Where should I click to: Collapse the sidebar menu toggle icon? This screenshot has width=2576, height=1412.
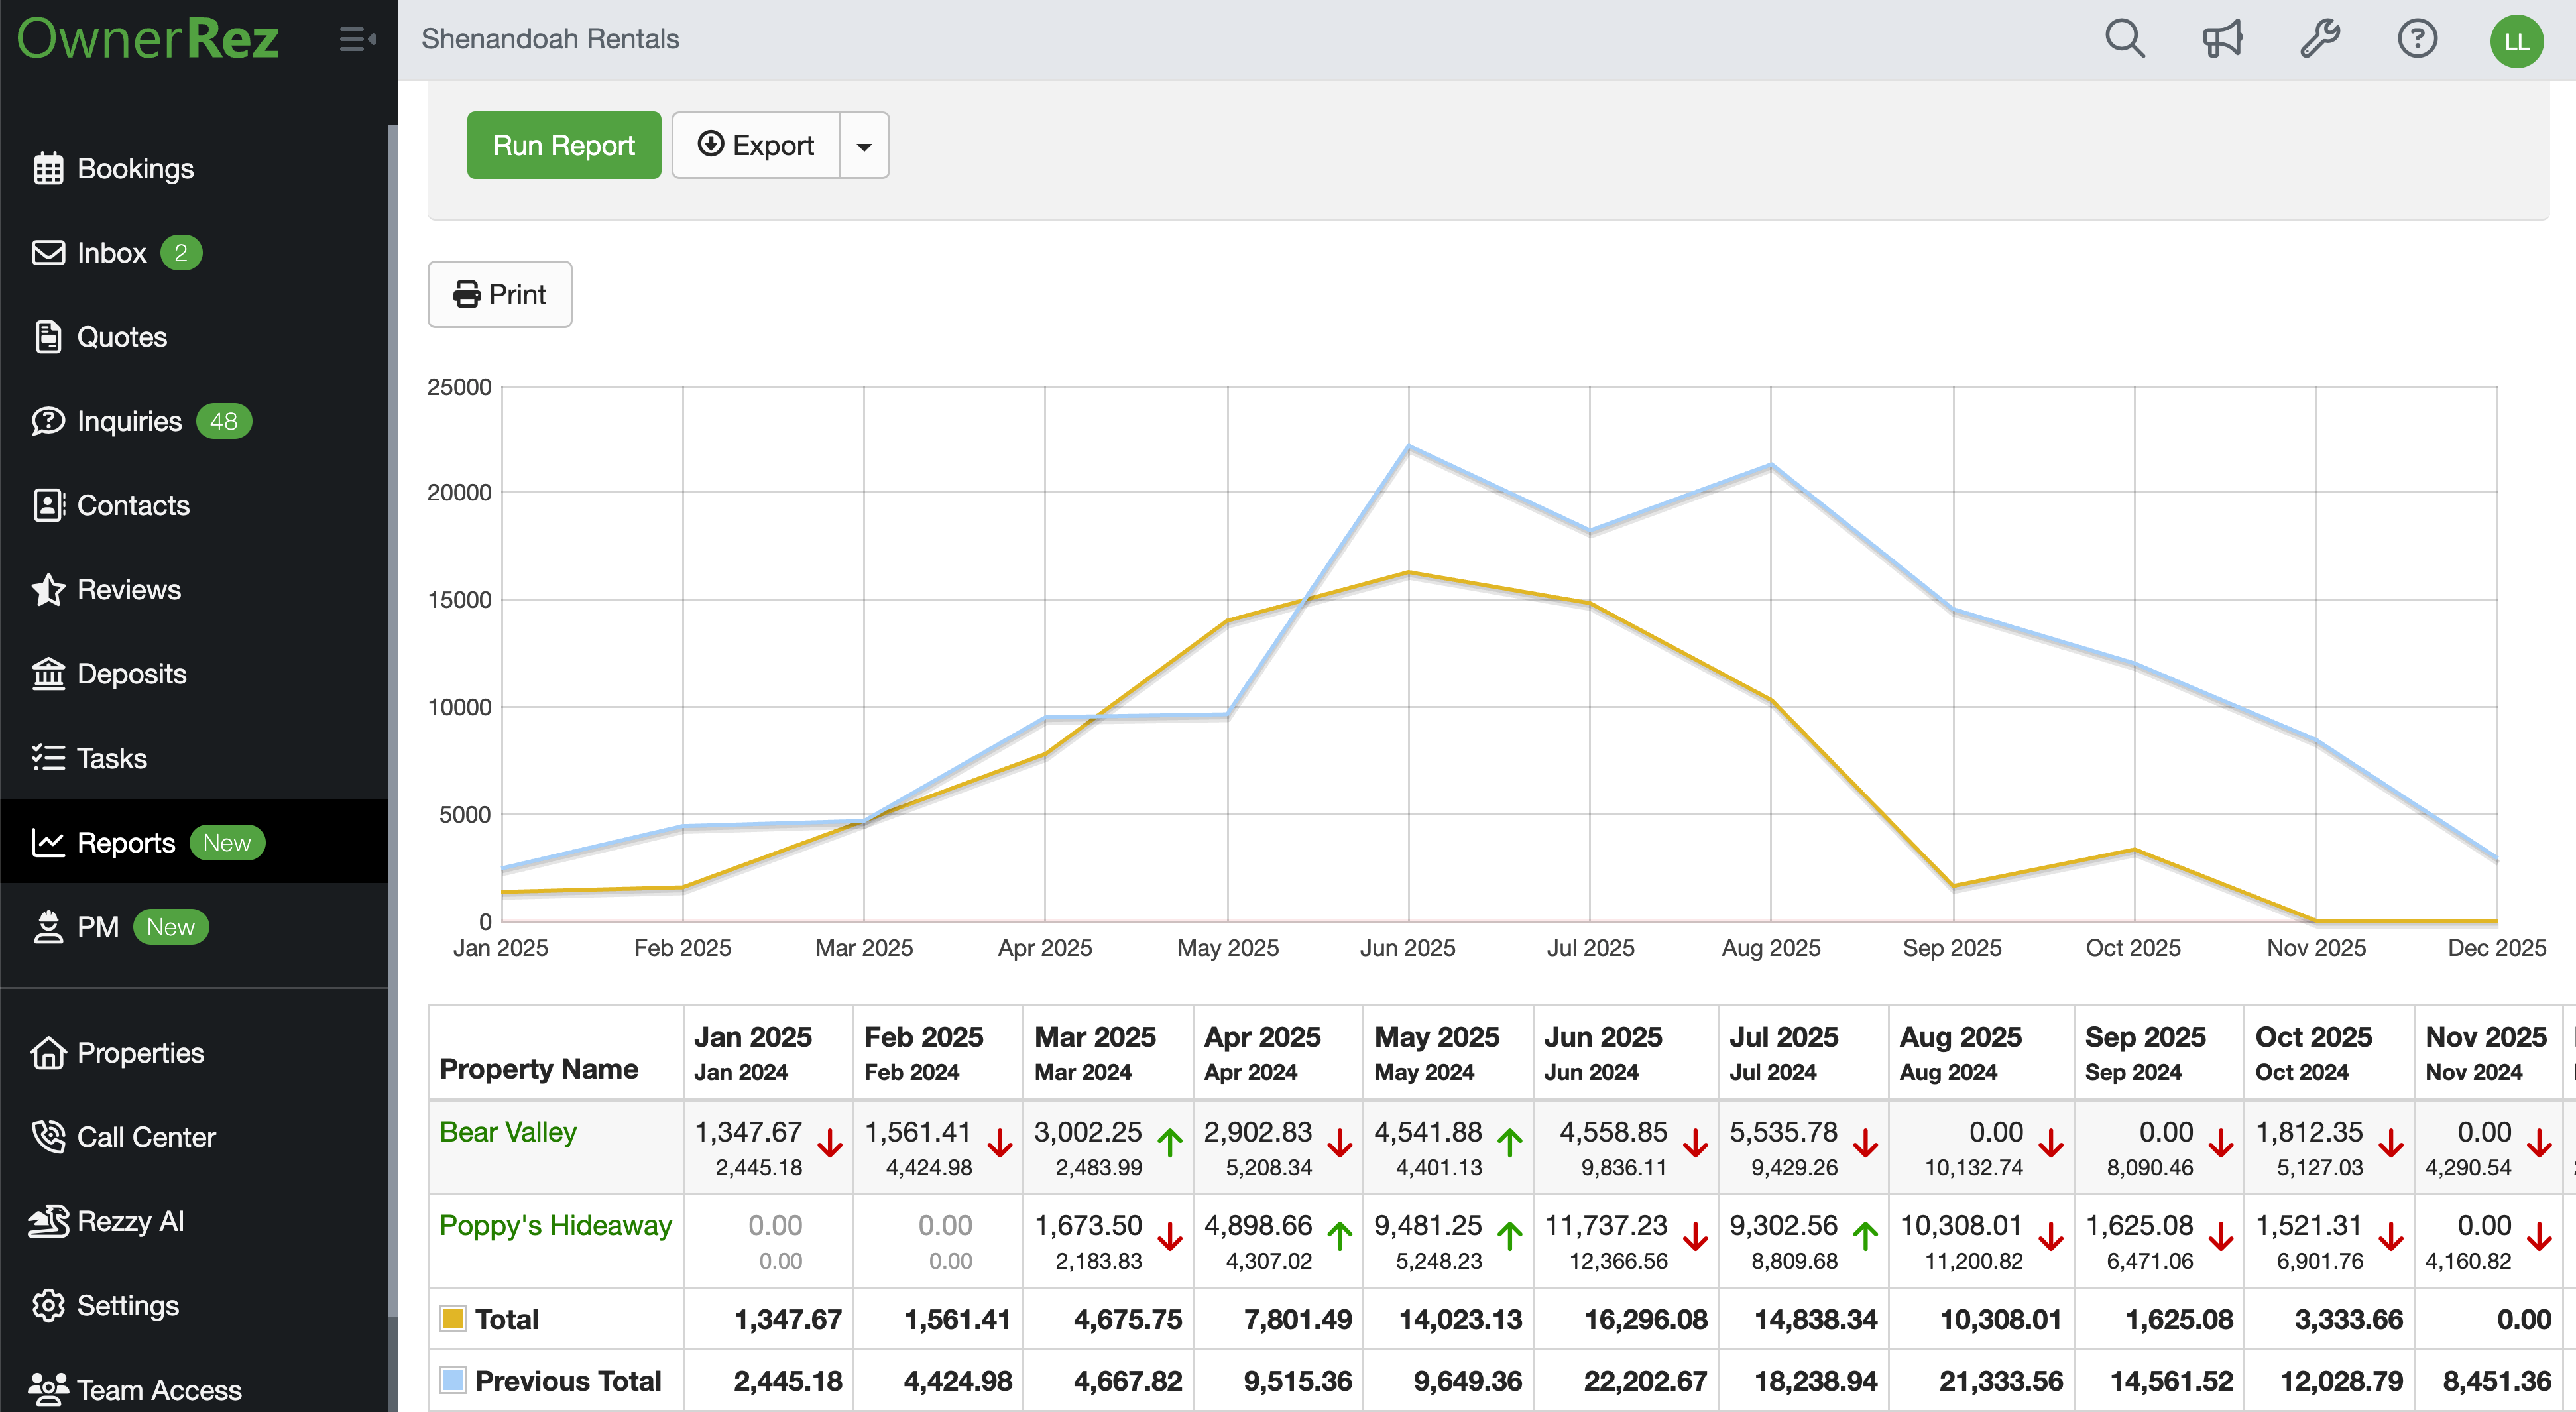pos(357,39)
